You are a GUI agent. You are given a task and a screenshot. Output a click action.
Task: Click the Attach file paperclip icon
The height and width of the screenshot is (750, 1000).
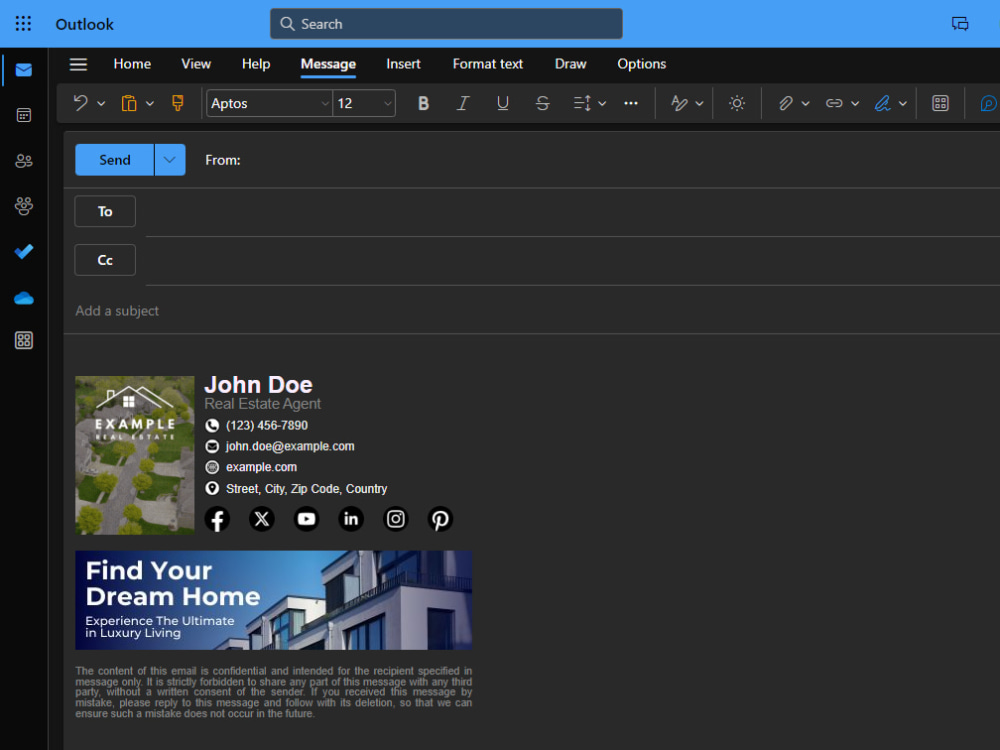[x=786, y=103]
